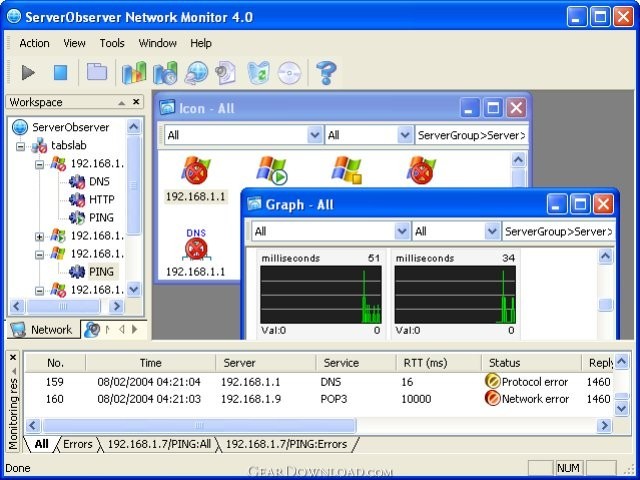
Task: Click the Workspace panel pin arrow
Action: click(x=121, y=103)
